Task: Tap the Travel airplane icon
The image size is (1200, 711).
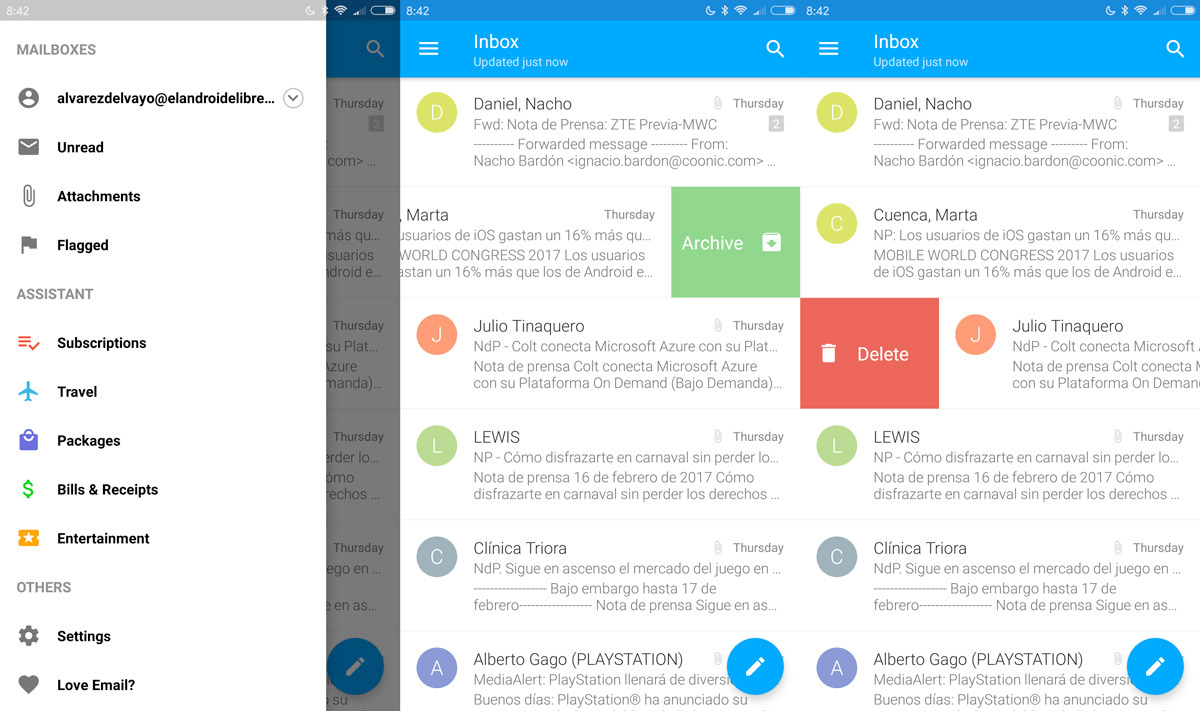Action: [x=29, y=392]
